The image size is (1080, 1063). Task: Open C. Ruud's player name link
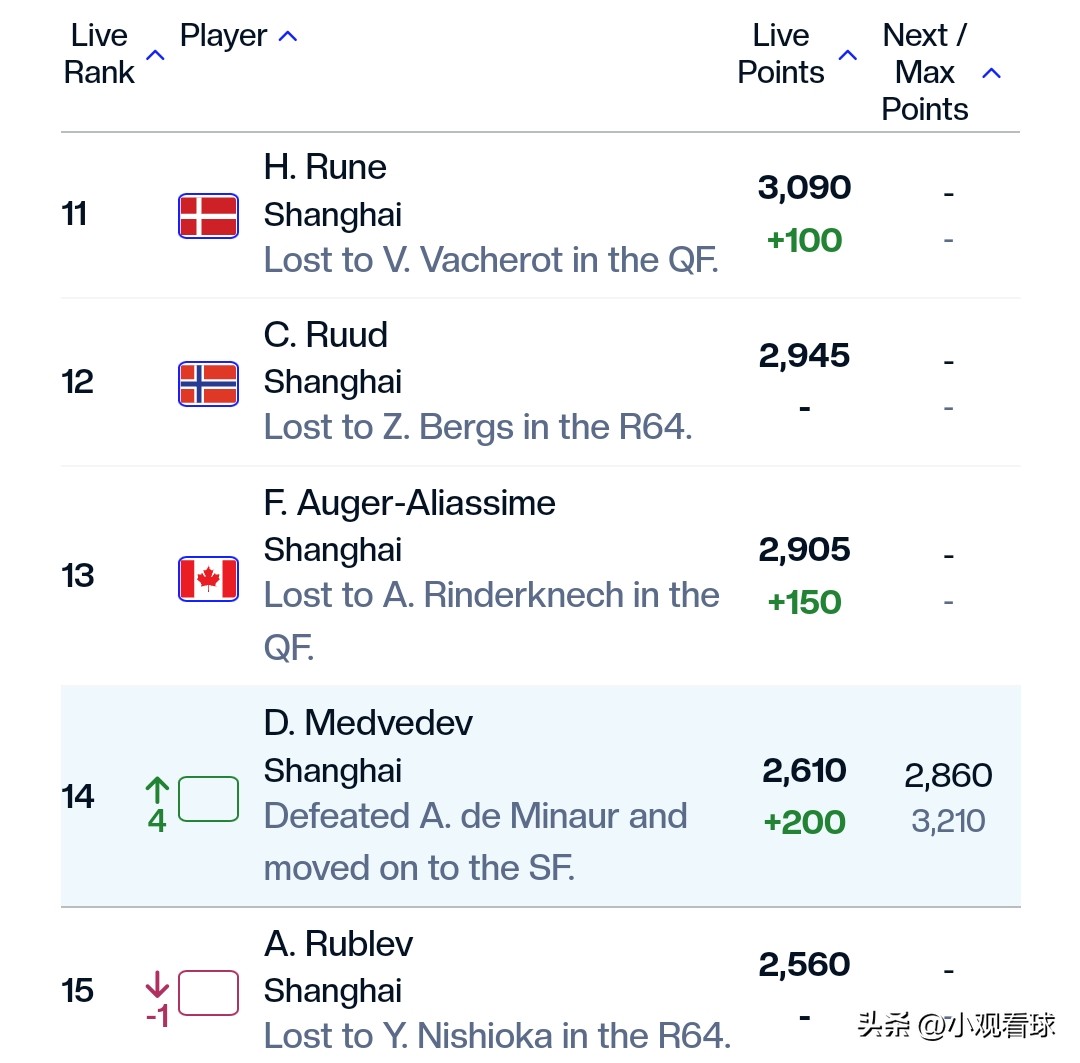click(x=326, y=335)
